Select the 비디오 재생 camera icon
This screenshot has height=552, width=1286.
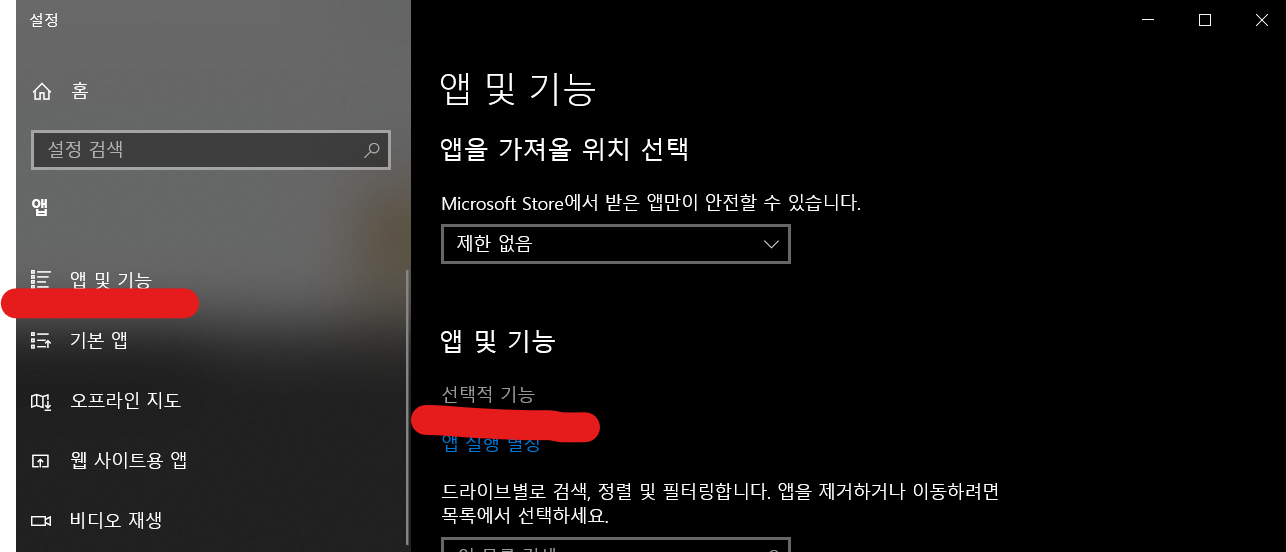tap(41, 521)
